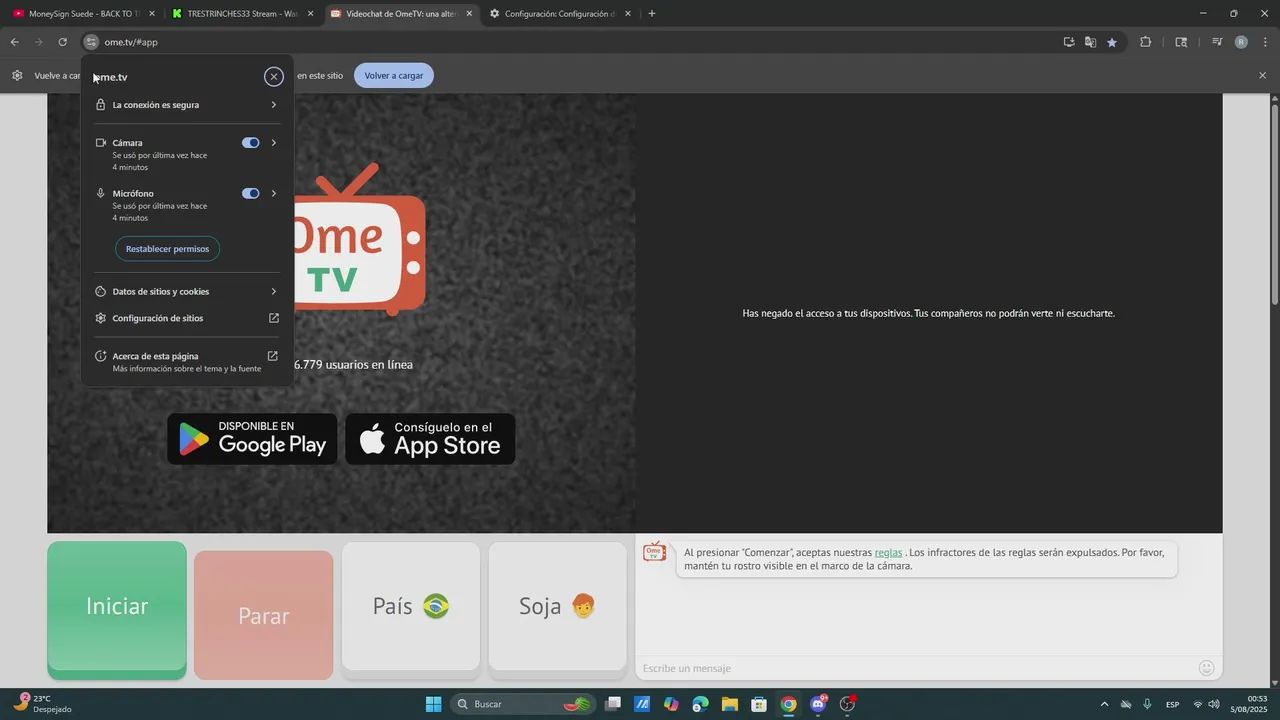
Task: Switch to the MoneySign Suede tab
Action: (x=84, y=14)
